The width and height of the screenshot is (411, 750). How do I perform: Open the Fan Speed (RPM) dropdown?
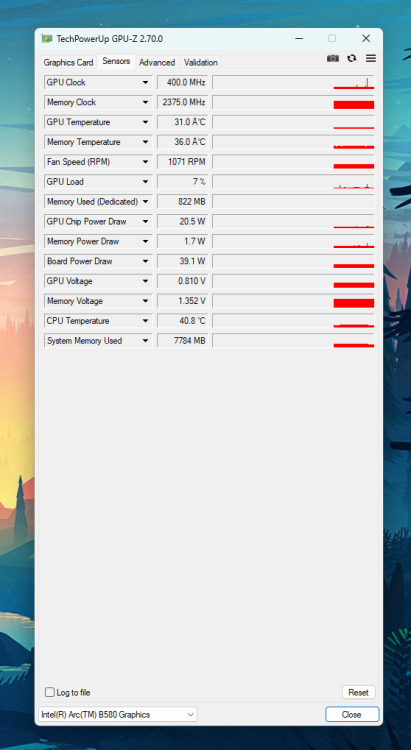pyautogui.click(x=145, y=162)
